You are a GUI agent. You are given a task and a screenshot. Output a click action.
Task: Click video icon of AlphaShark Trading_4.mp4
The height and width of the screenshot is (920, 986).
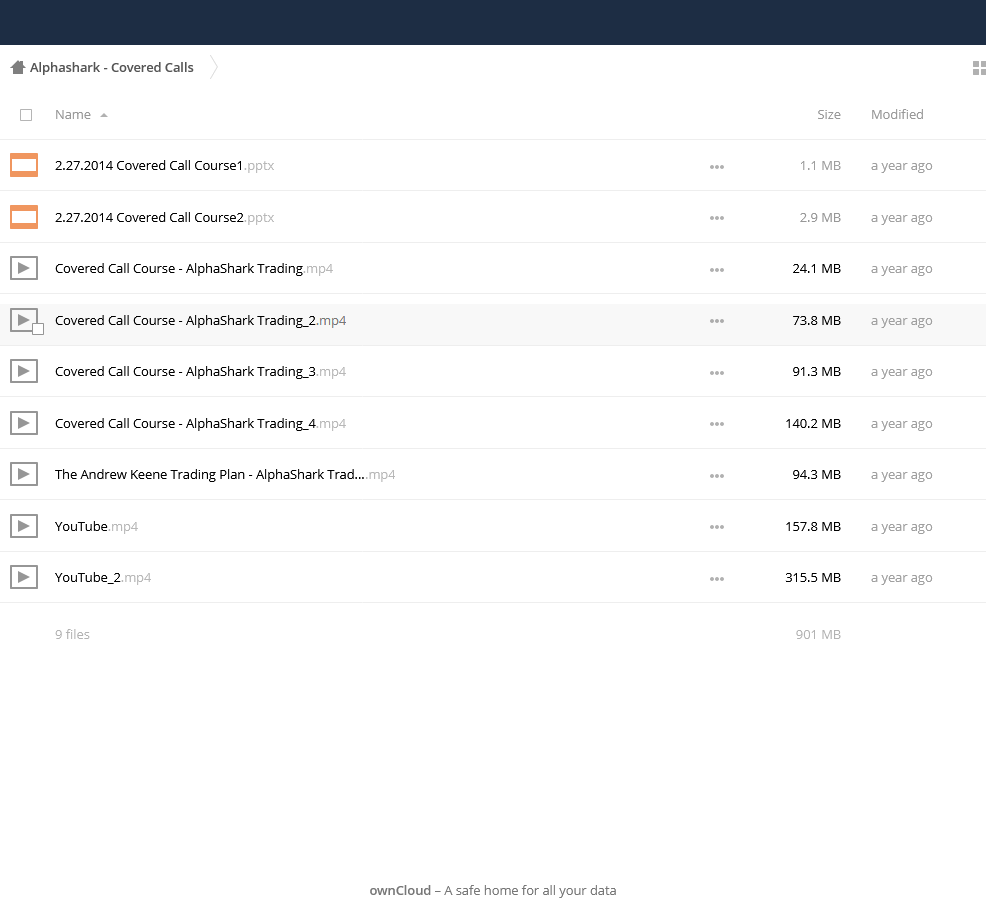point(24,423)
